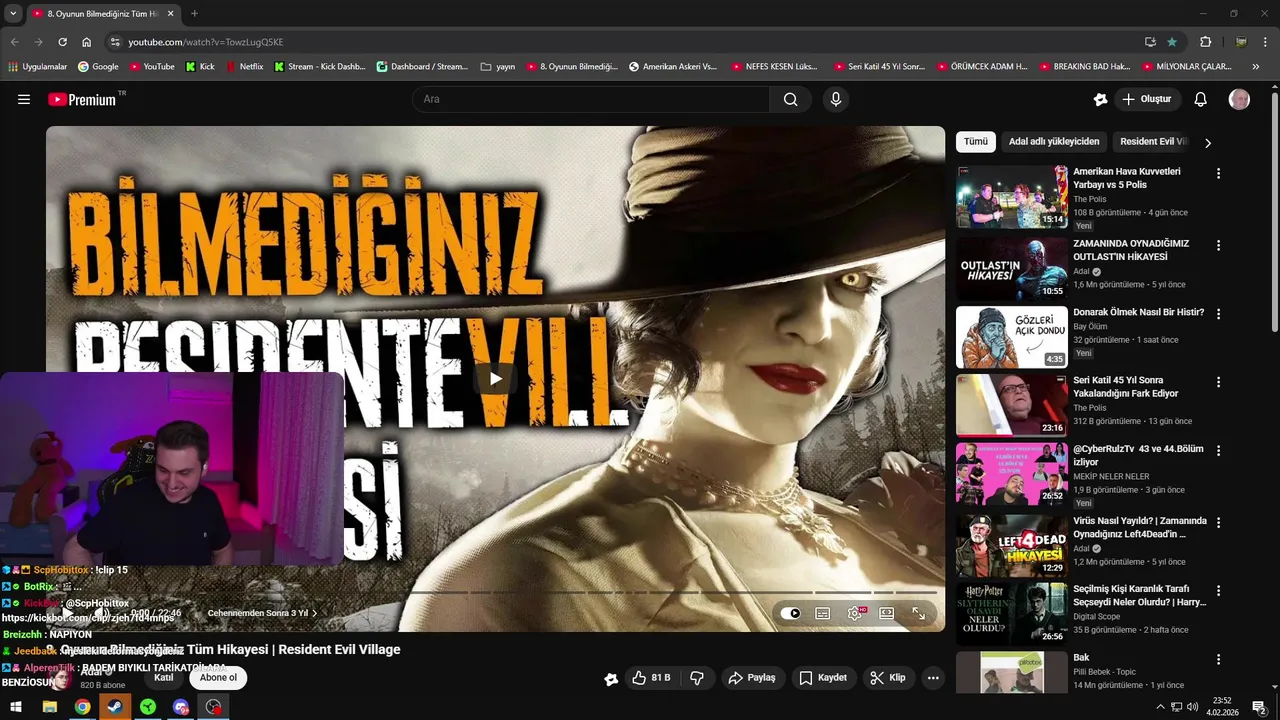
Task: Open the Windows notification center
Action: tap(1259, 707)
